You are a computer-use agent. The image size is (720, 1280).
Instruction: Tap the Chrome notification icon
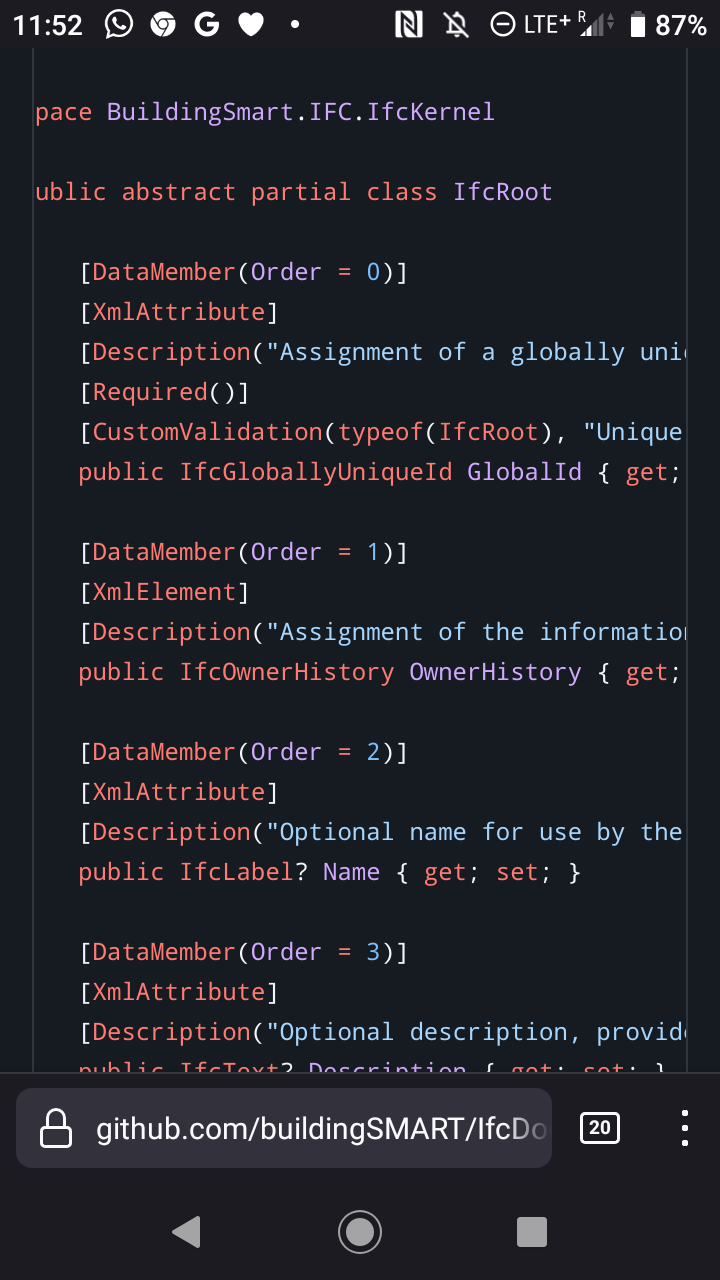163,23
